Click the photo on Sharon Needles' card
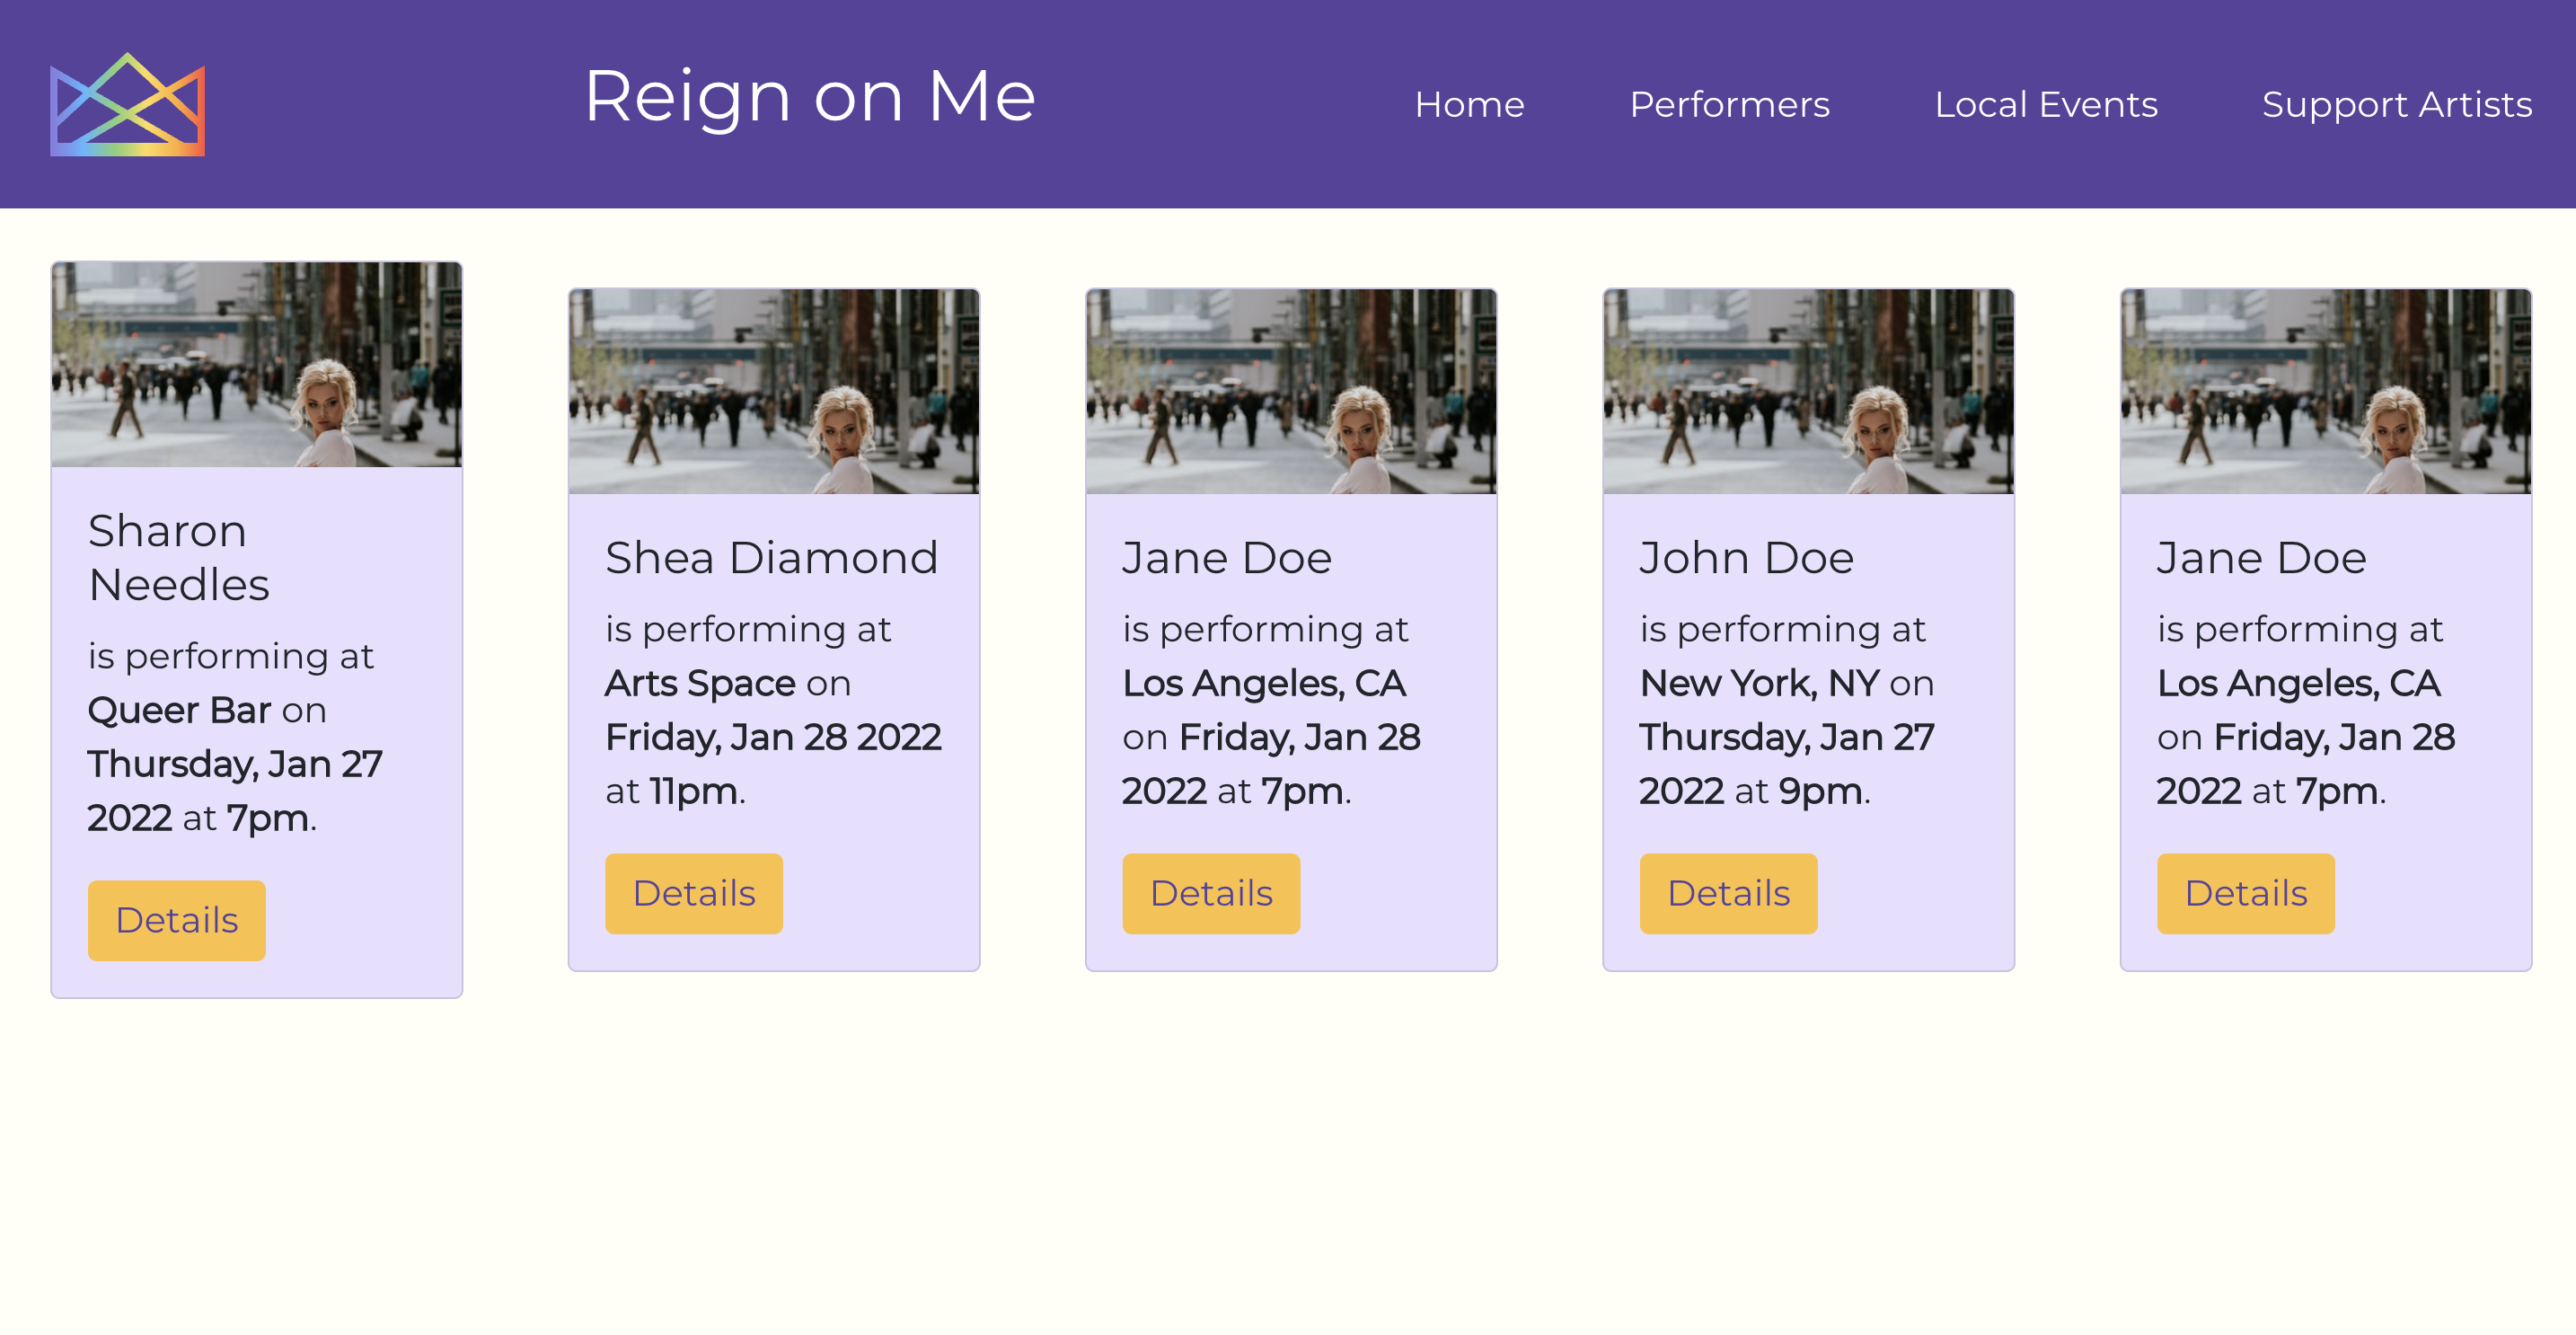This screenshot has height=1335, width=2576. (x=257, y=365)
